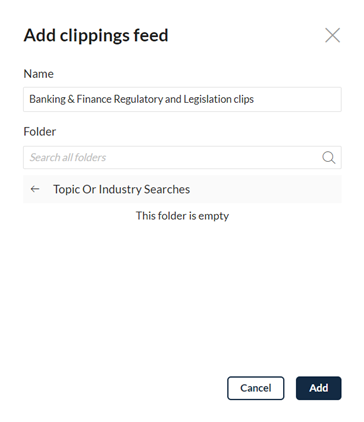Confirm with the Add button

click(319, 388)
